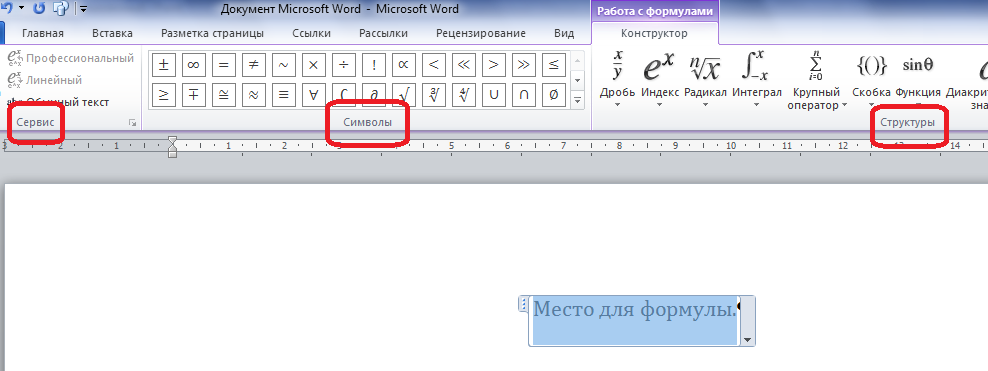This screenshot has height=371, width=988.
Task: Insert the equals sign symbol
Action: click(224, 64)
